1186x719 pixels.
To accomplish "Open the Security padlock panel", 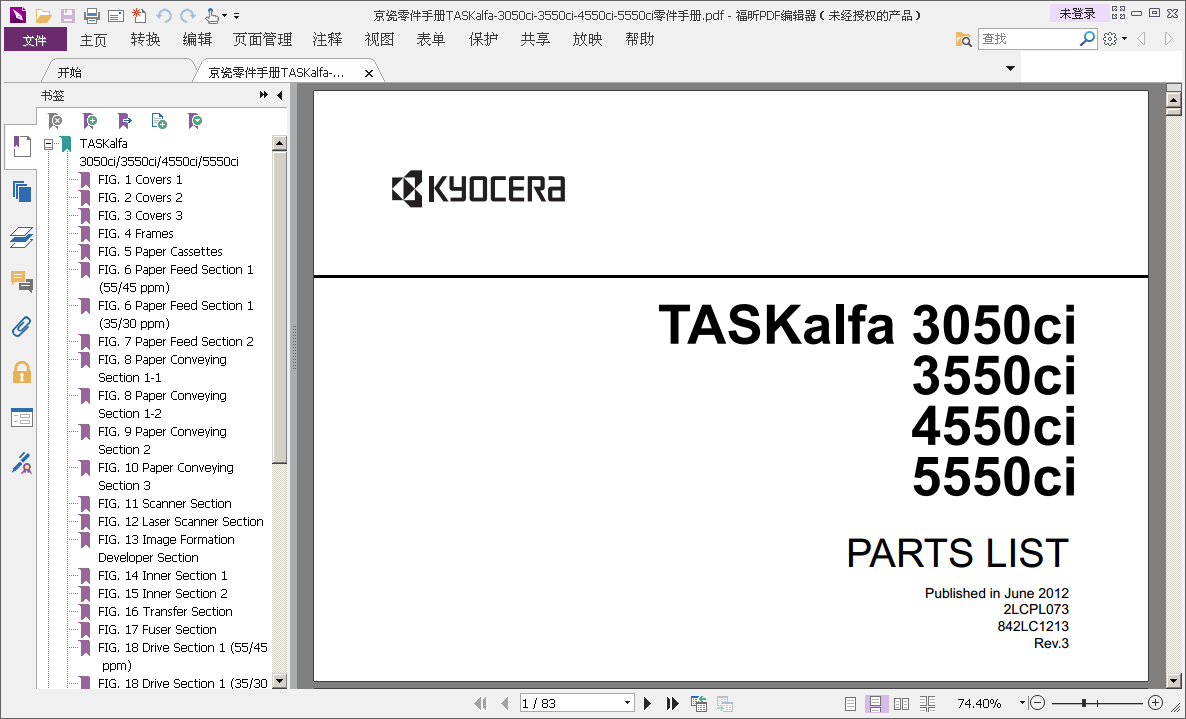I will [x=22, y=372].
